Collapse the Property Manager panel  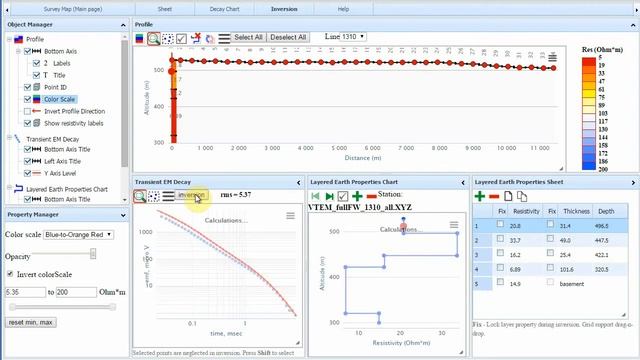(123, 215)
